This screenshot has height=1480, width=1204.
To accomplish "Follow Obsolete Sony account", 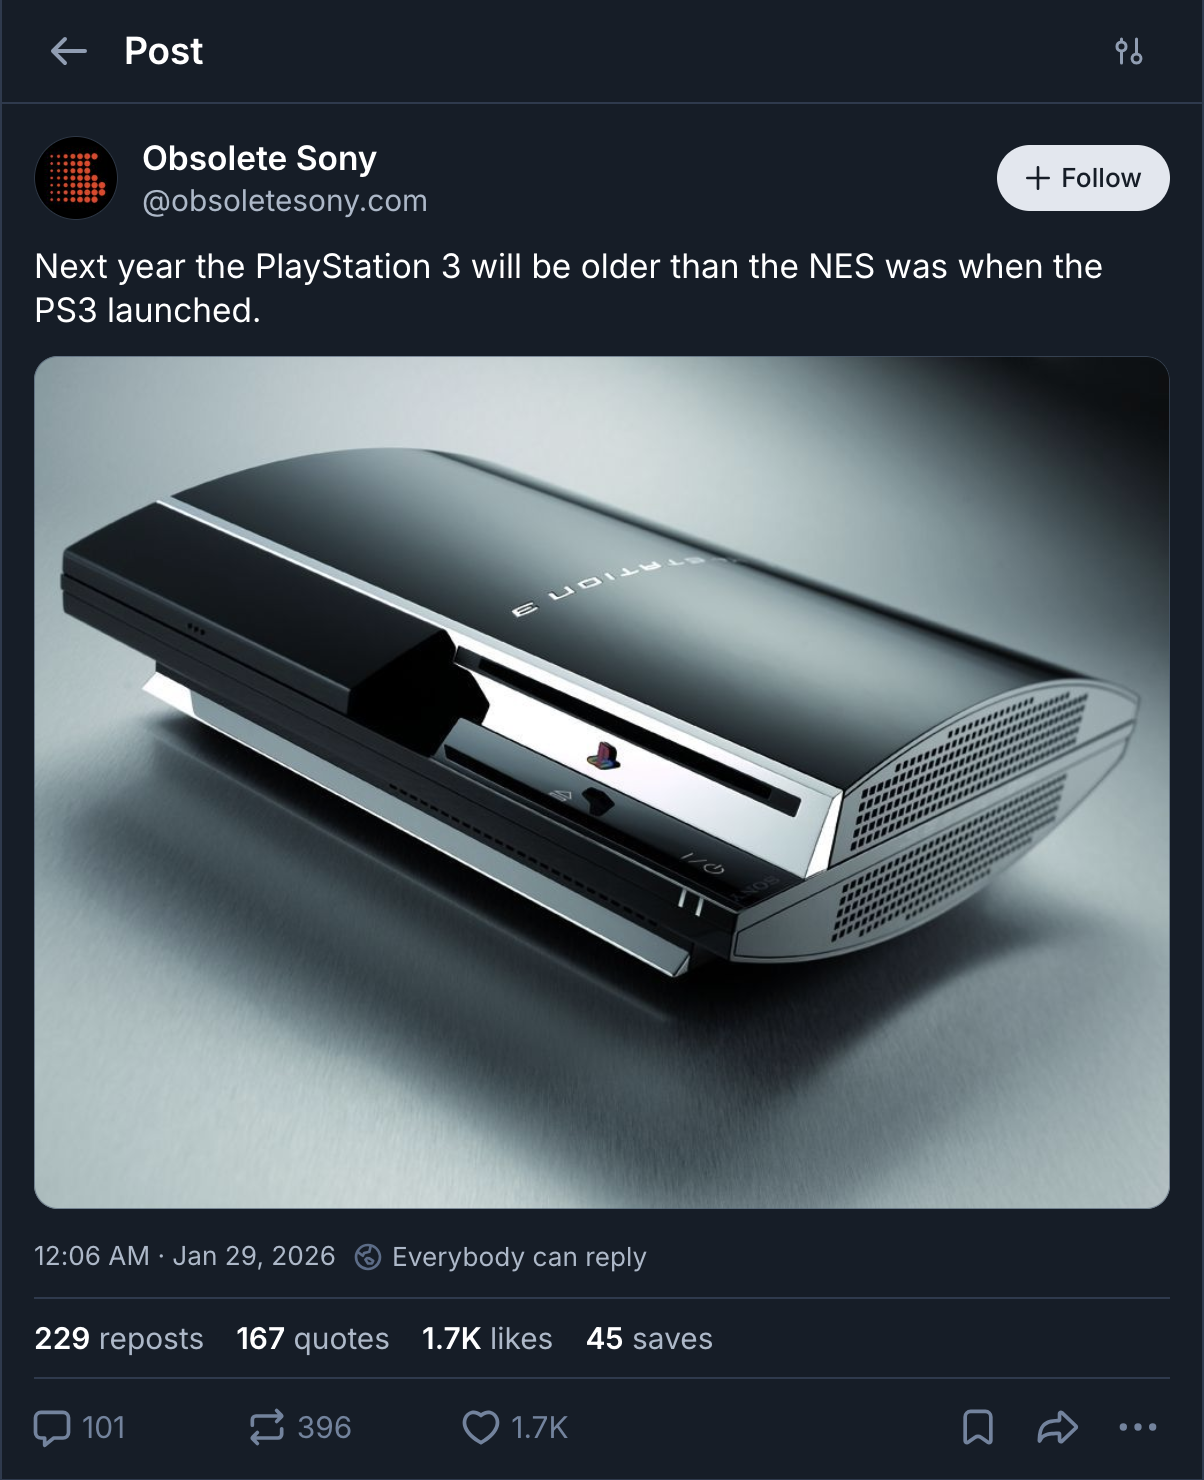I will pyautogui.click(x=1083, y=178).
